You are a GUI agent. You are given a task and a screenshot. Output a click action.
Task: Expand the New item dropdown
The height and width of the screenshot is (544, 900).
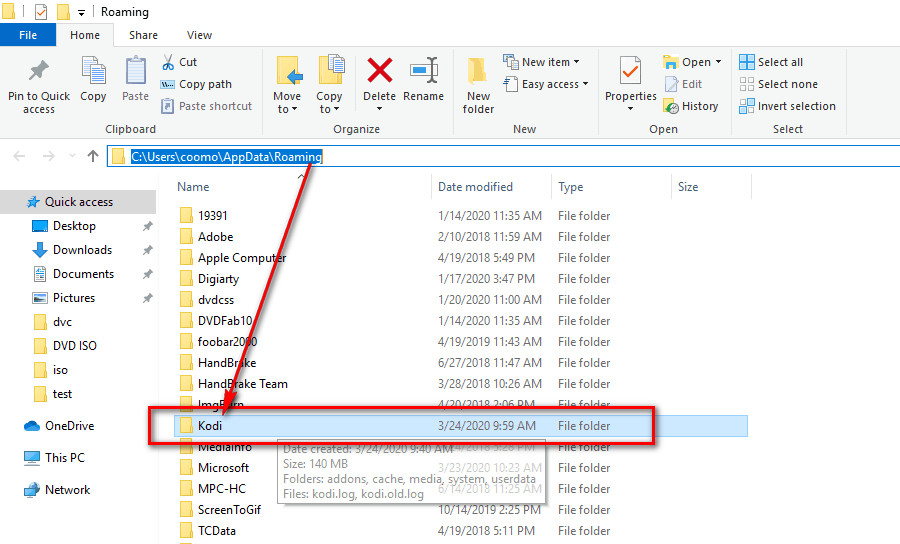(545, 62)
